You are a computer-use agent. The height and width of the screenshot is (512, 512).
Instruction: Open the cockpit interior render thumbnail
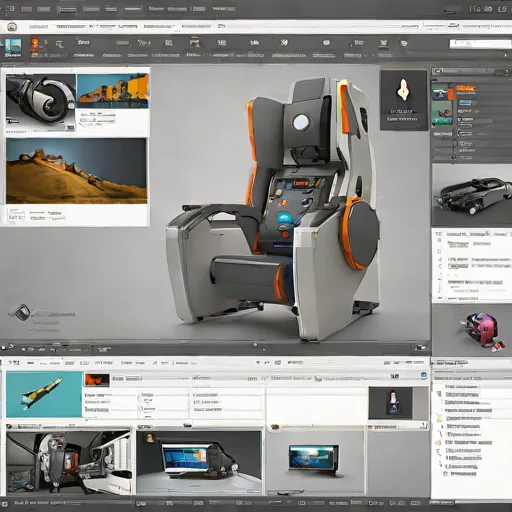click(x=69, y=463)
